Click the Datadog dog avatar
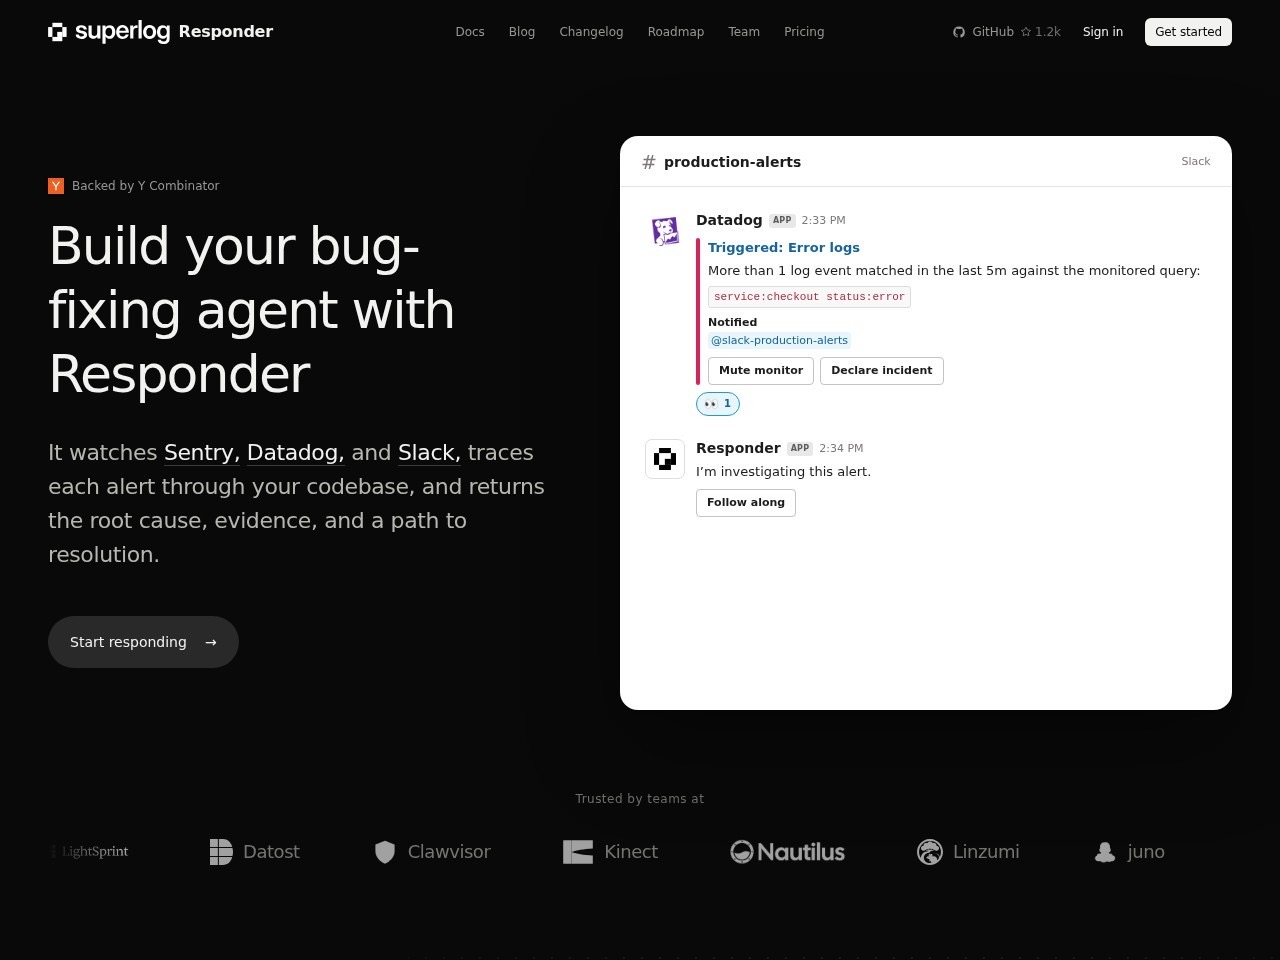 tap(665, 231)
